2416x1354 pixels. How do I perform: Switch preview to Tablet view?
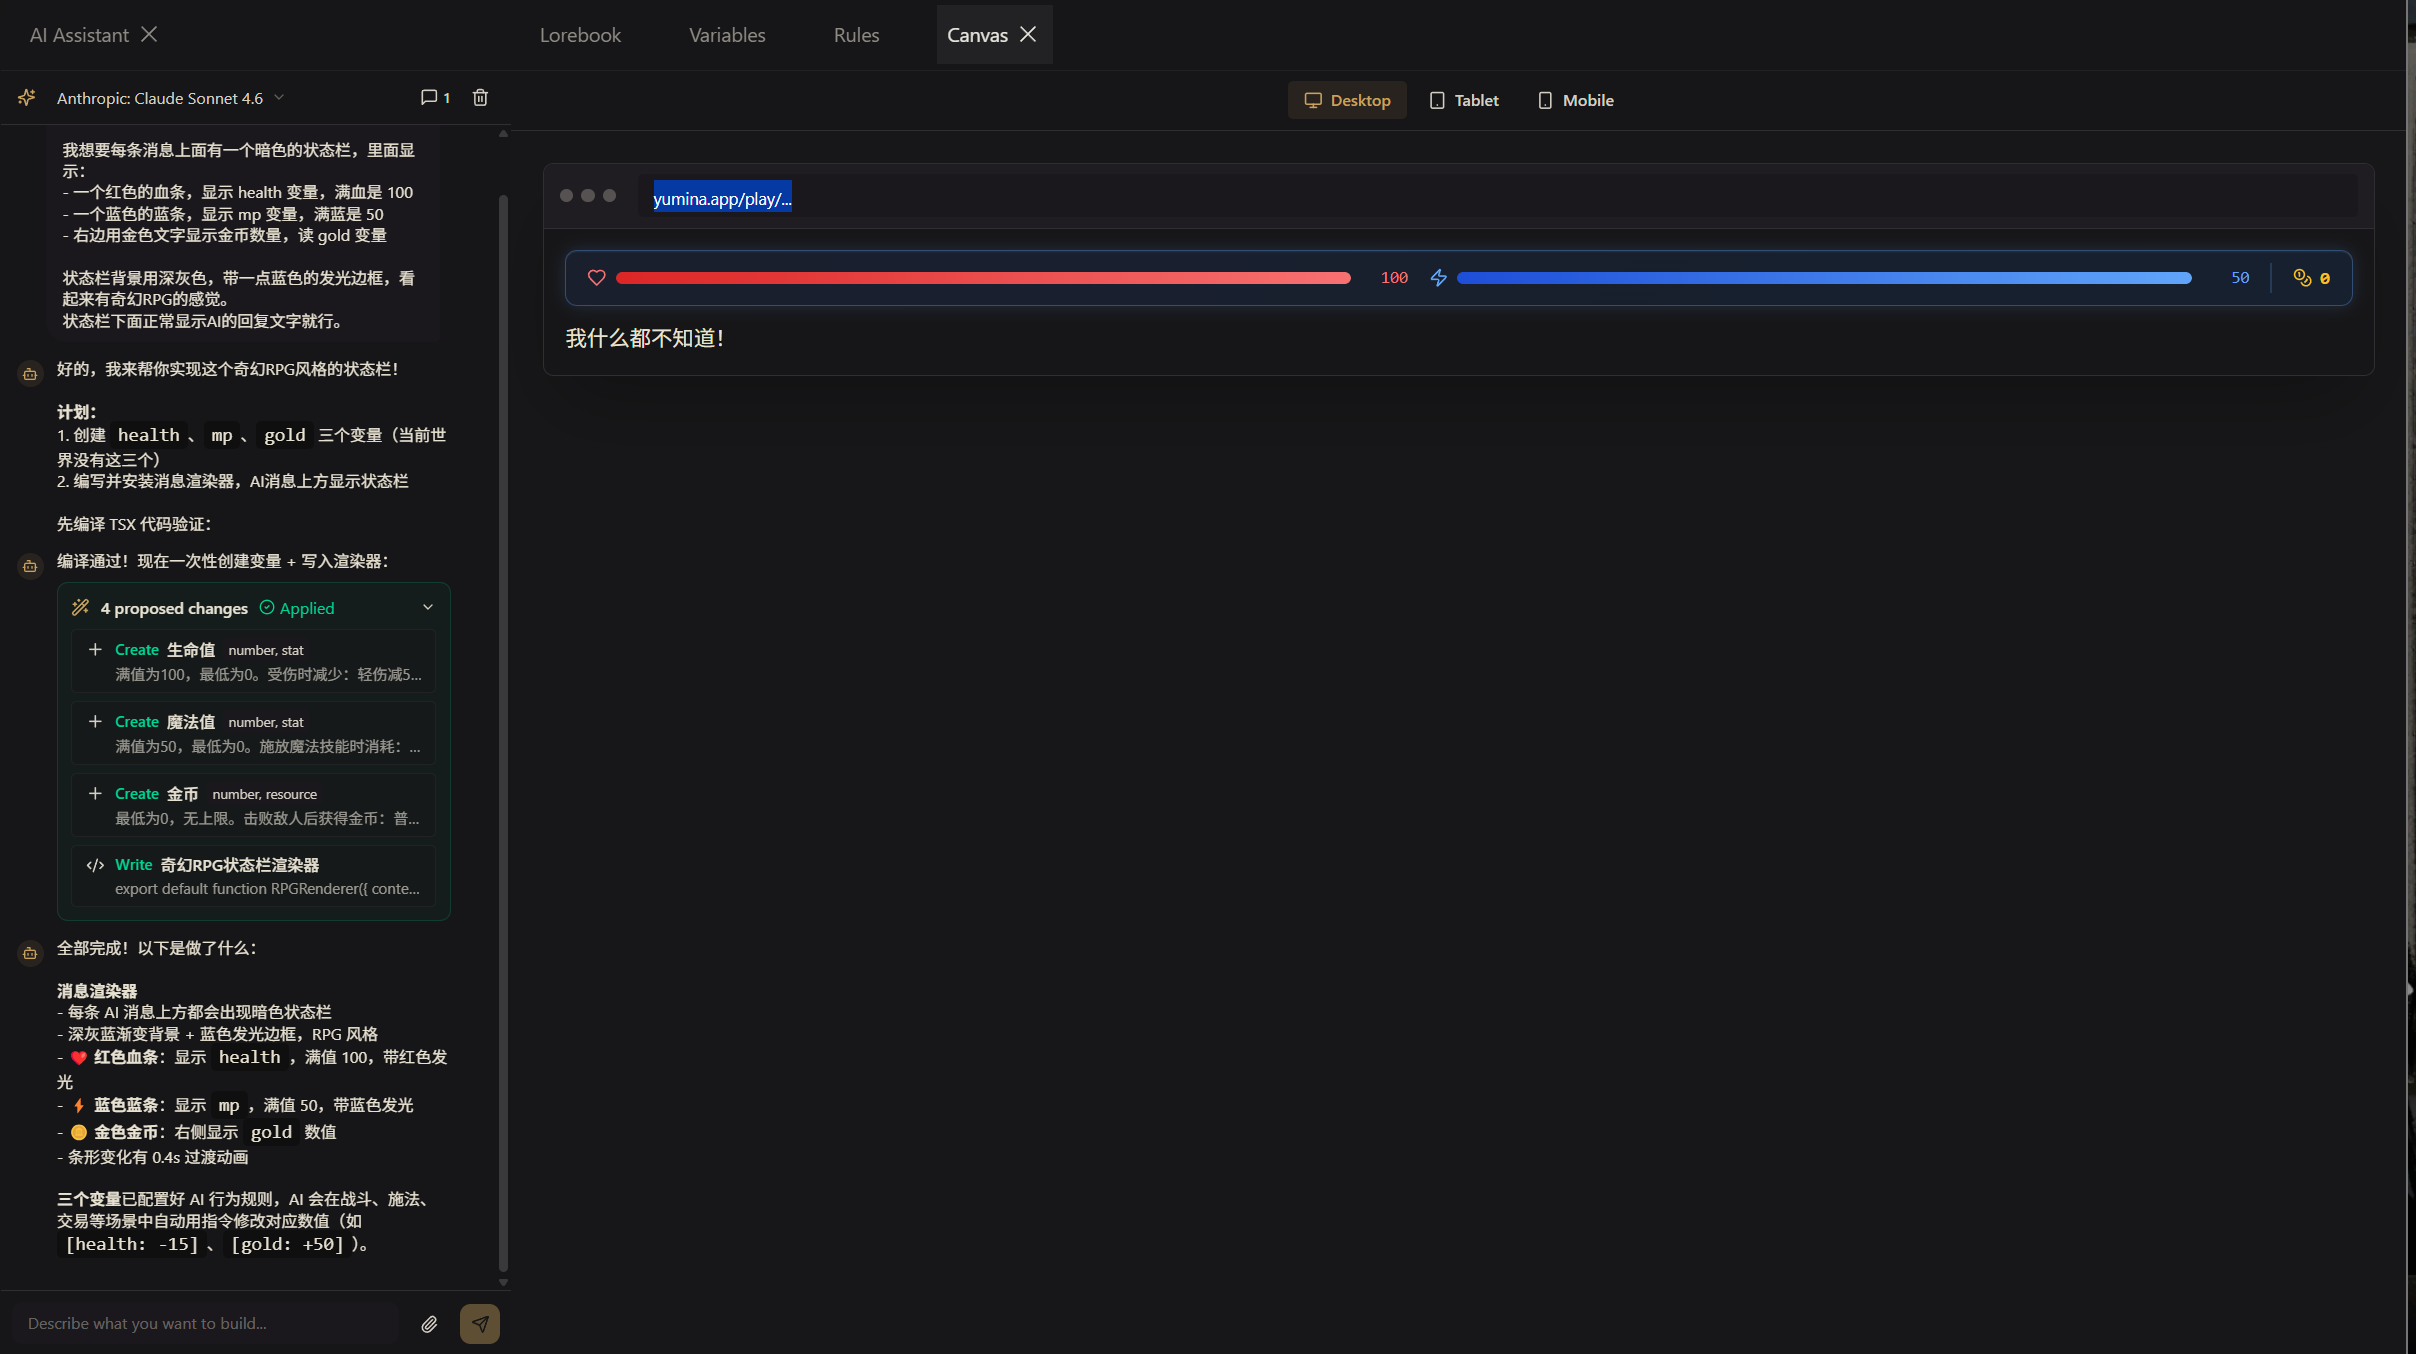point(1463,99)
